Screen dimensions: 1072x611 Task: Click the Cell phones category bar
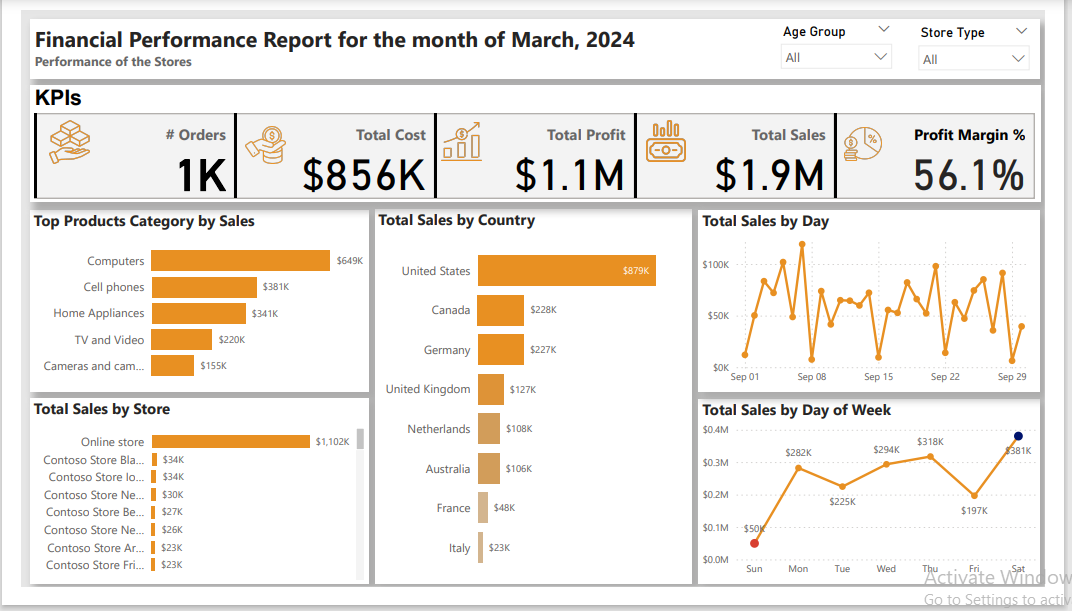coord(204,287)
